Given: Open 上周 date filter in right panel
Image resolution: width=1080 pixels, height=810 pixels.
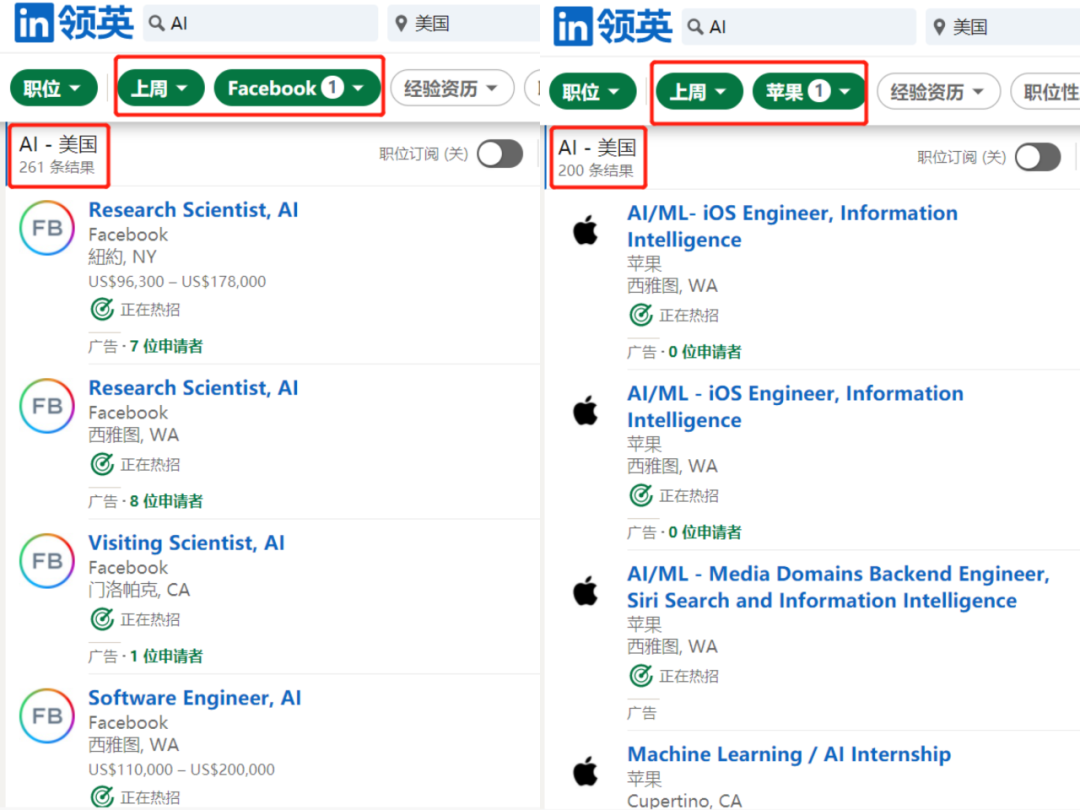Looking at the screenshot, I should pyautogui.click(x=699, y=92).
